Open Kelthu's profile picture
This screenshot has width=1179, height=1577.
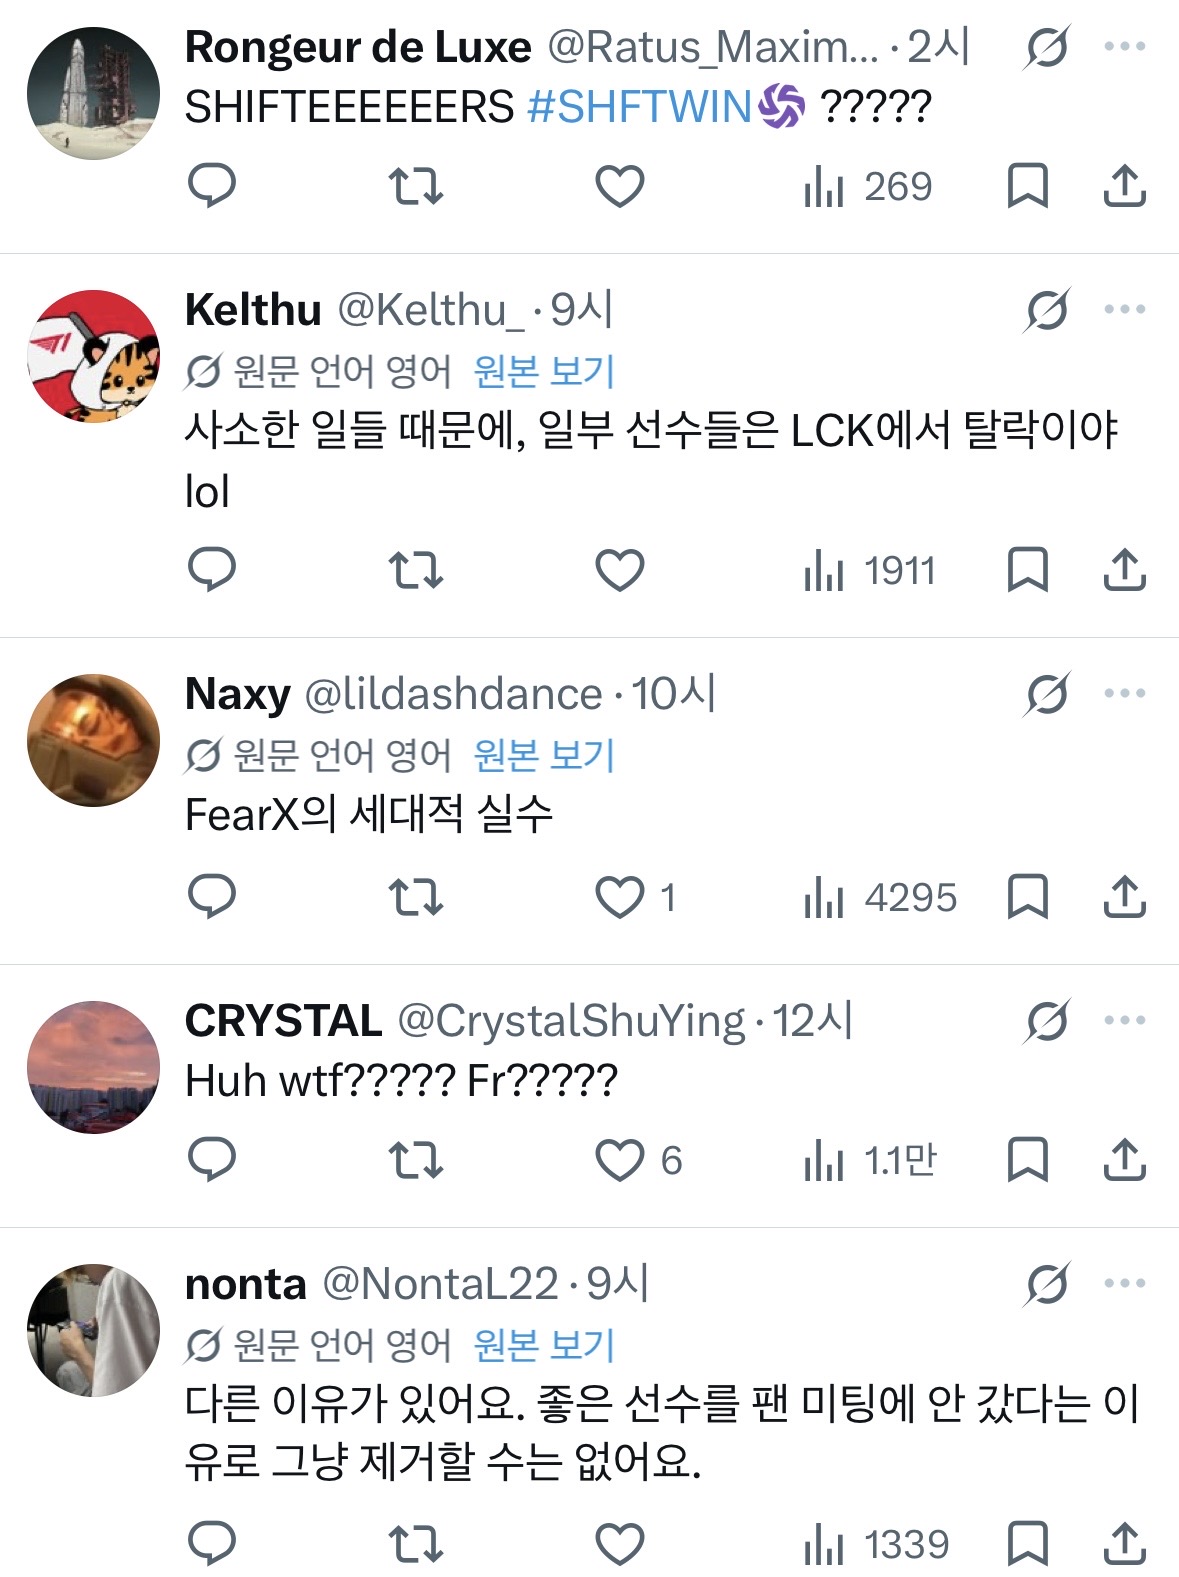[x=93, y=356]
